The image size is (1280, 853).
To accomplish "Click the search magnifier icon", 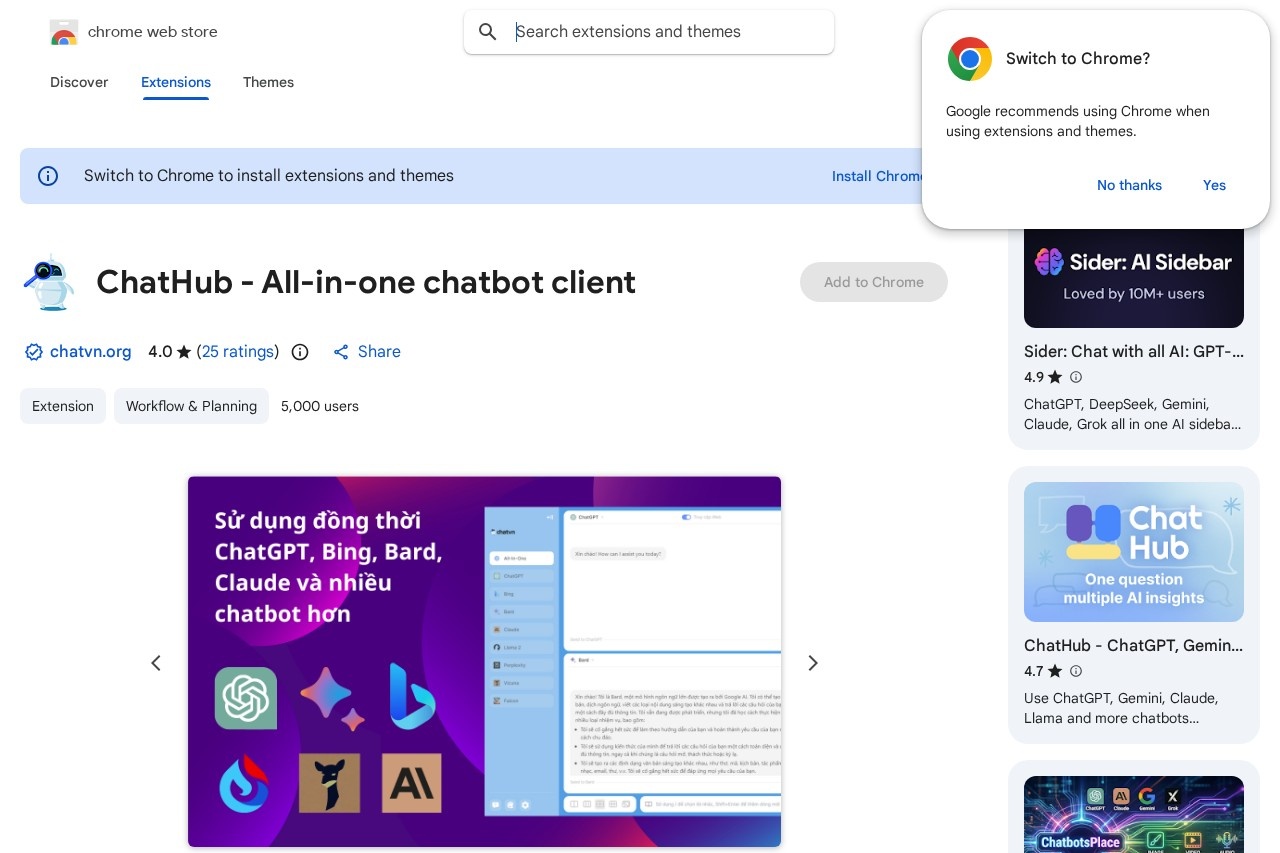I will click(x=488, y=32).
